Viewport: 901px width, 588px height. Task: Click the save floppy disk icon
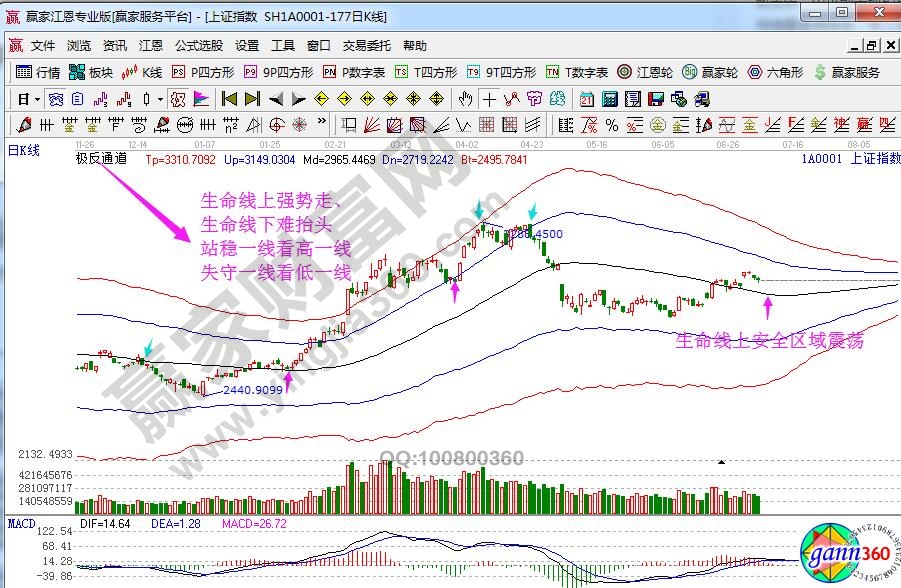click(x=656, y=99)
